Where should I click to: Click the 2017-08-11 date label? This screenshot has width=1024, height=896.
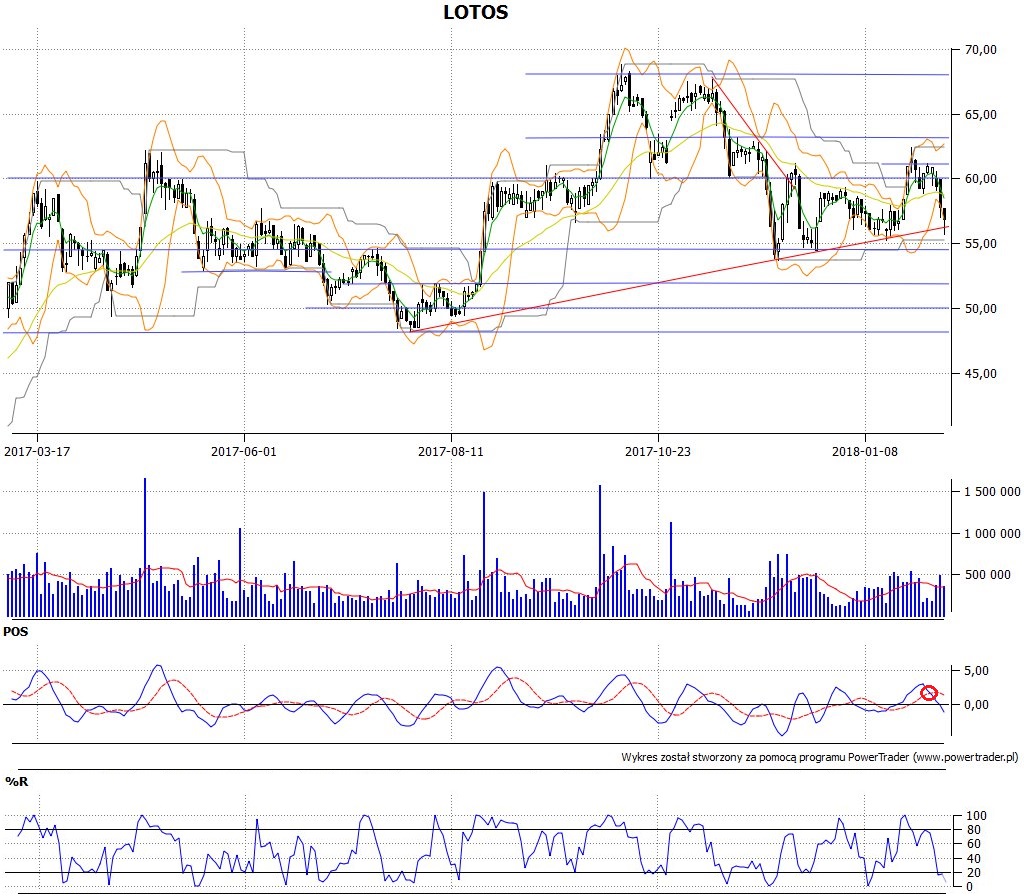(x=451, y=451)
